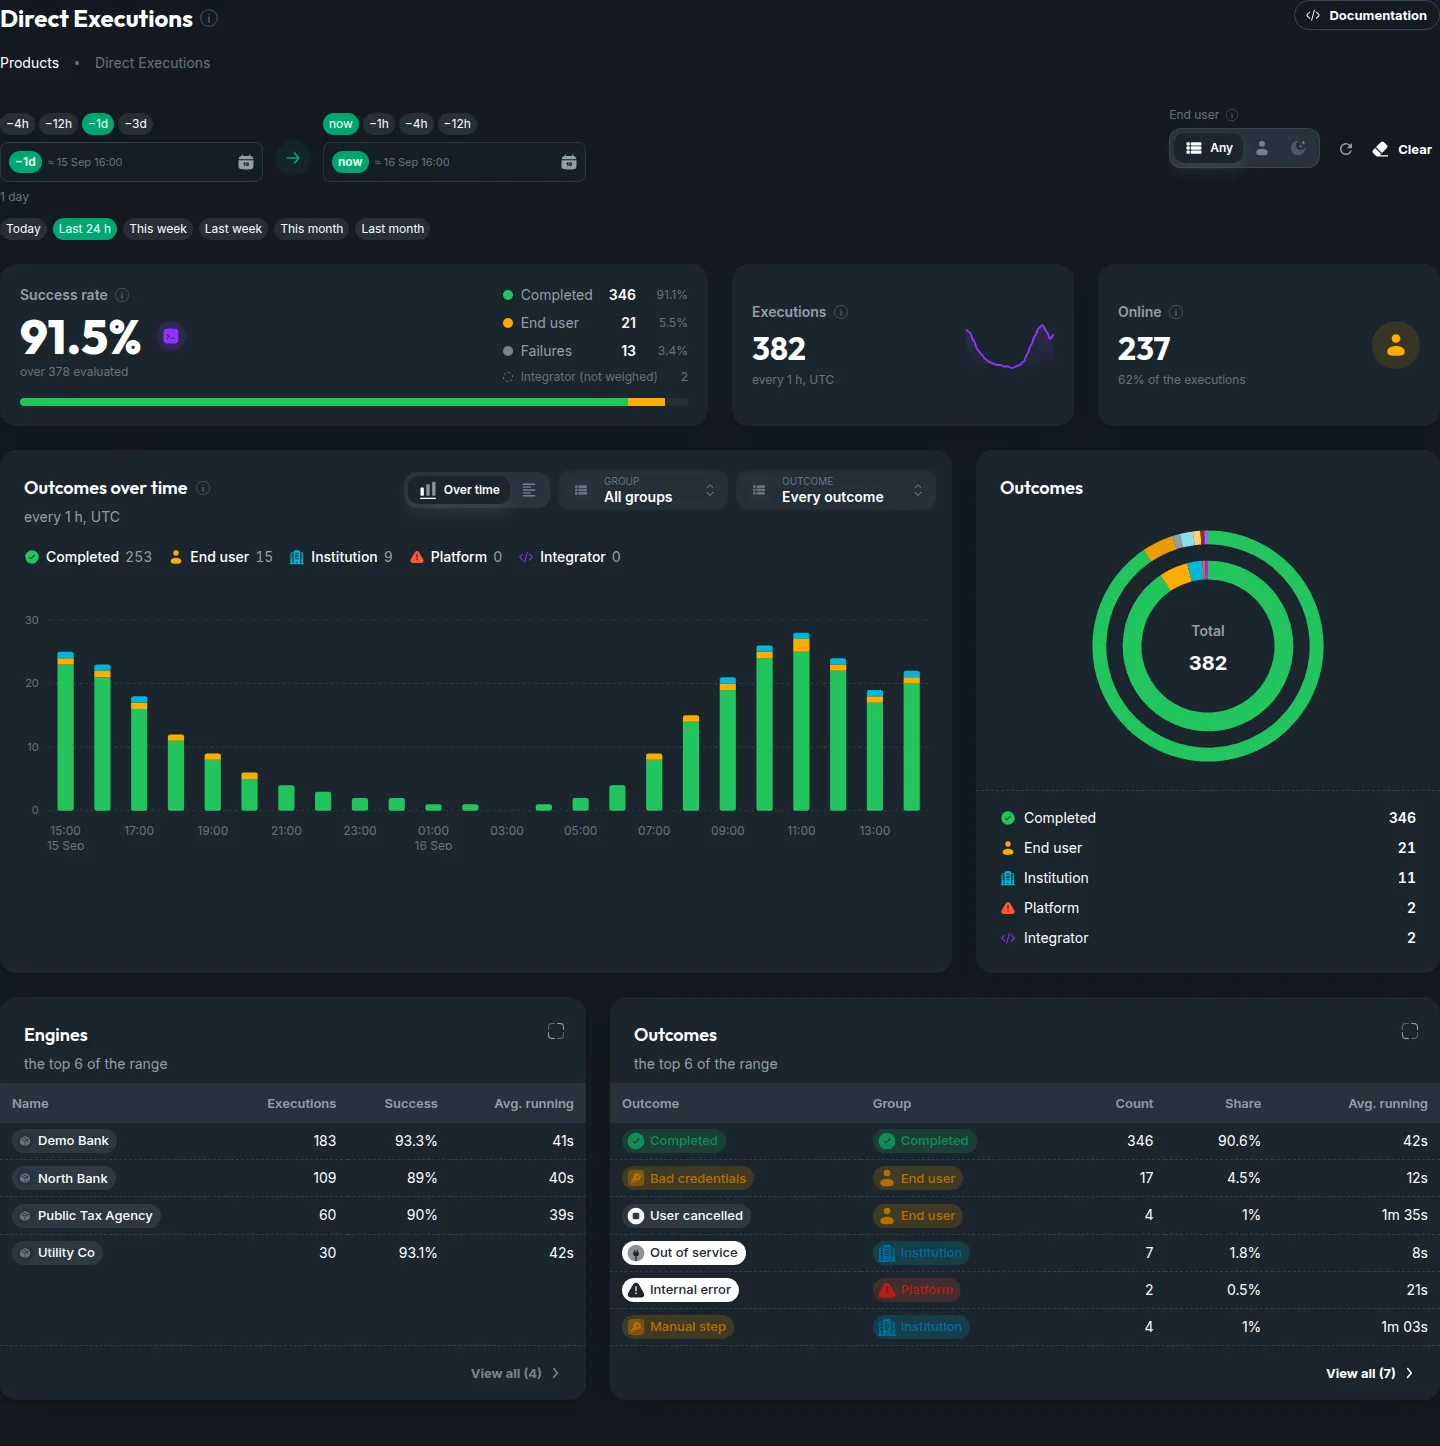Viewport: 1440px width, 1446px height.
Task: Select the Over time chart view
Action: (x=459, y=490)
